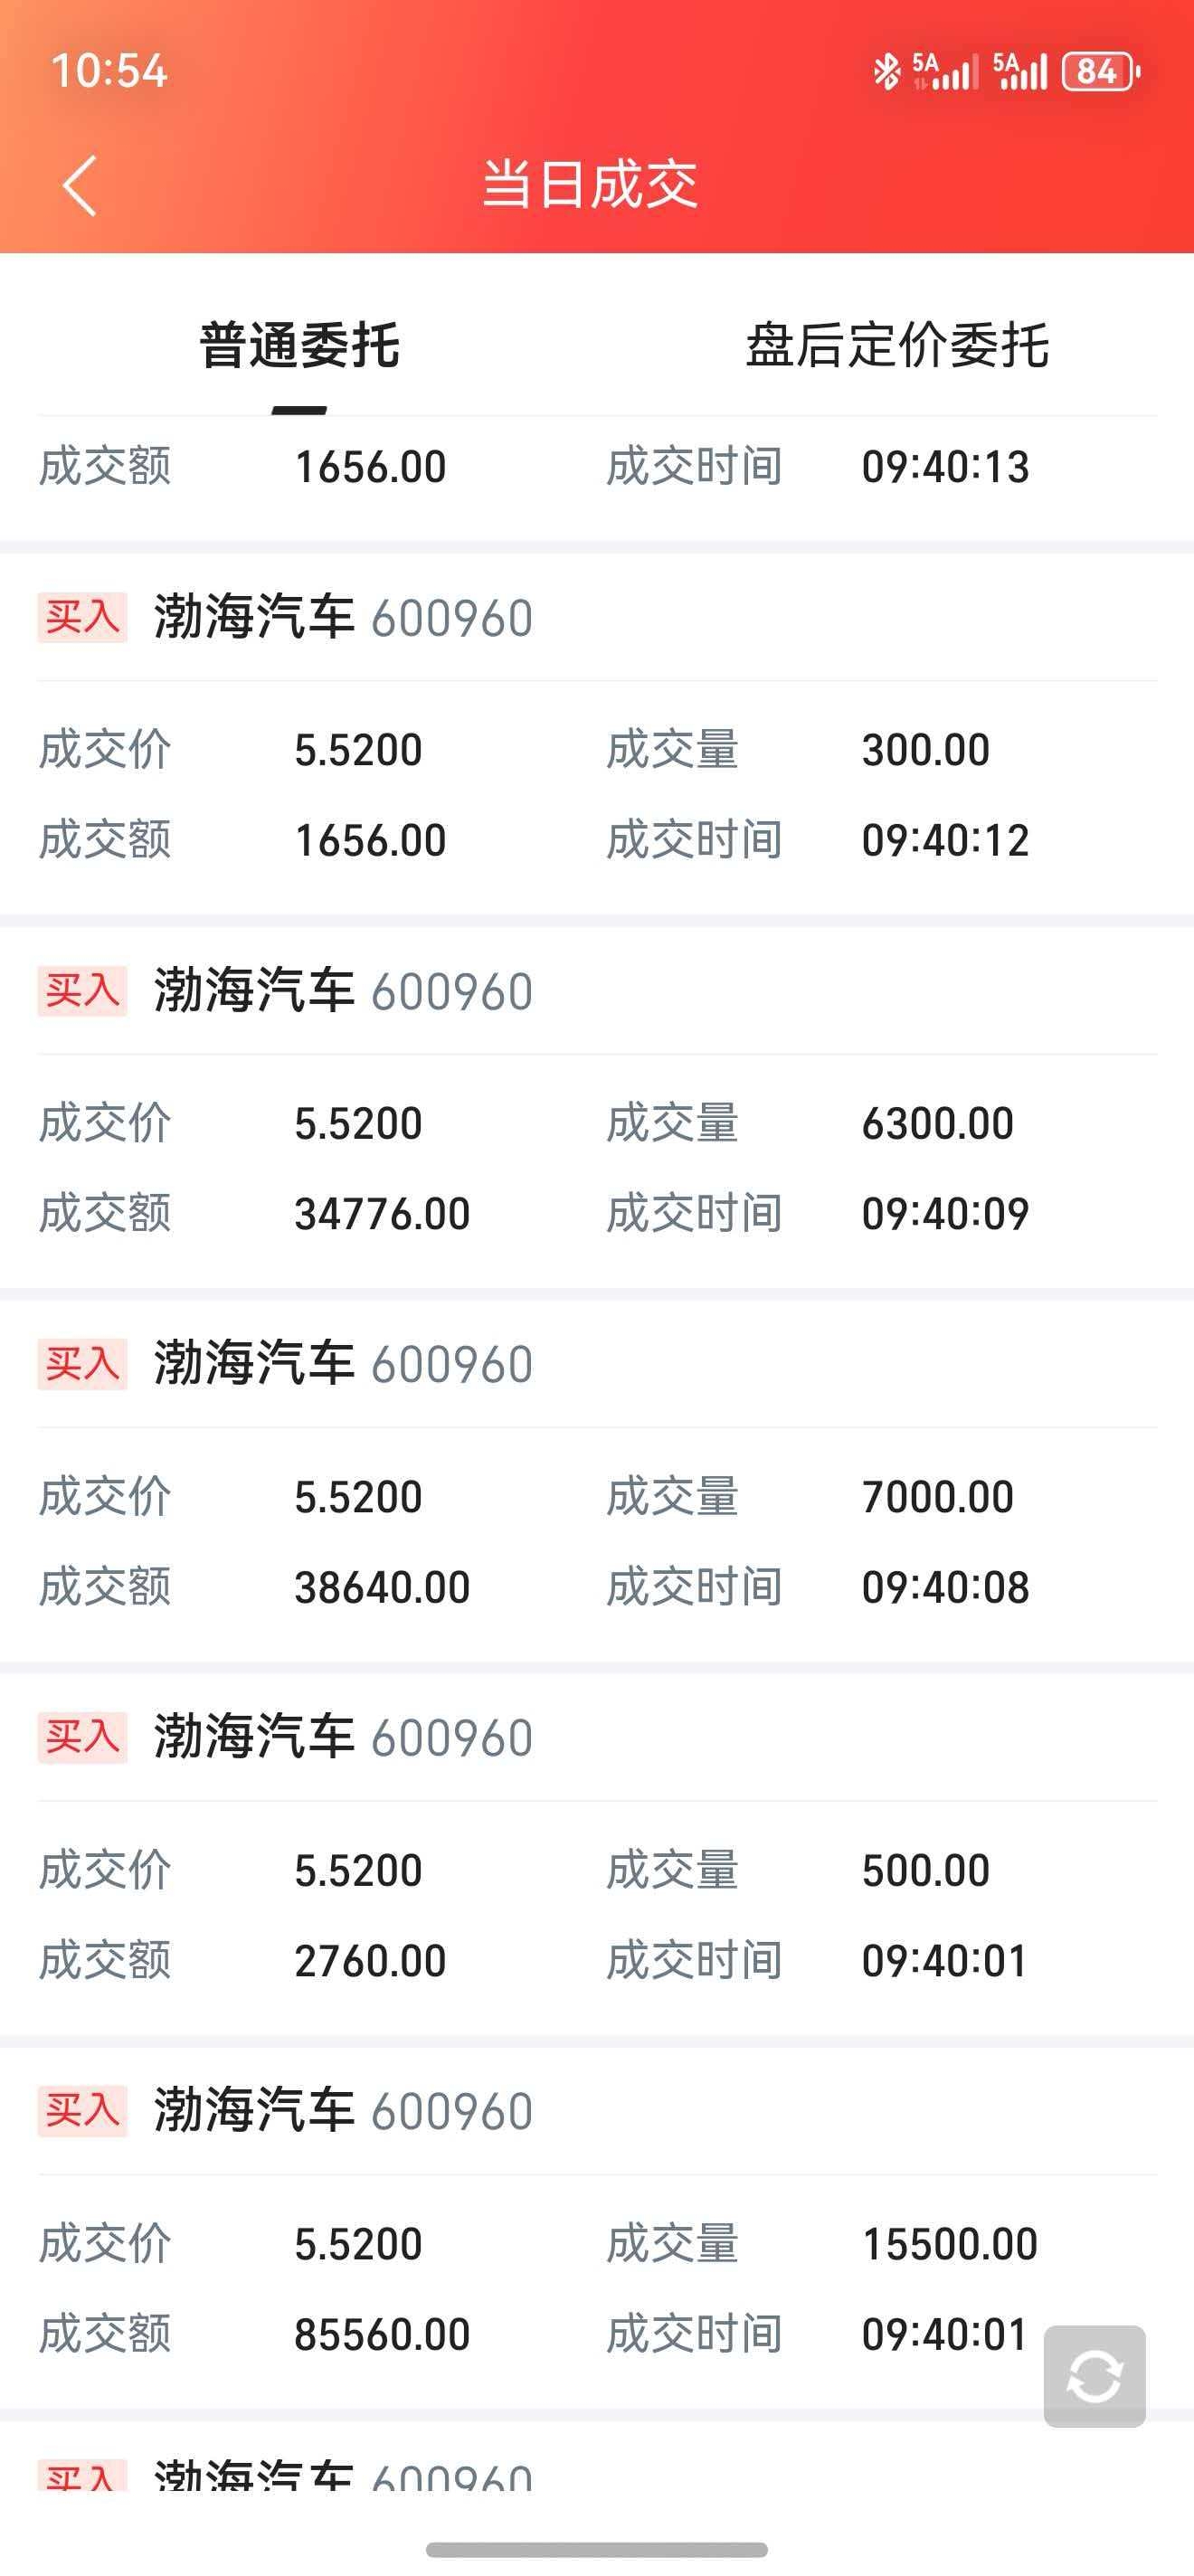Tap the 买入 tag on the 300.00 trade

(x=82, y=617)
